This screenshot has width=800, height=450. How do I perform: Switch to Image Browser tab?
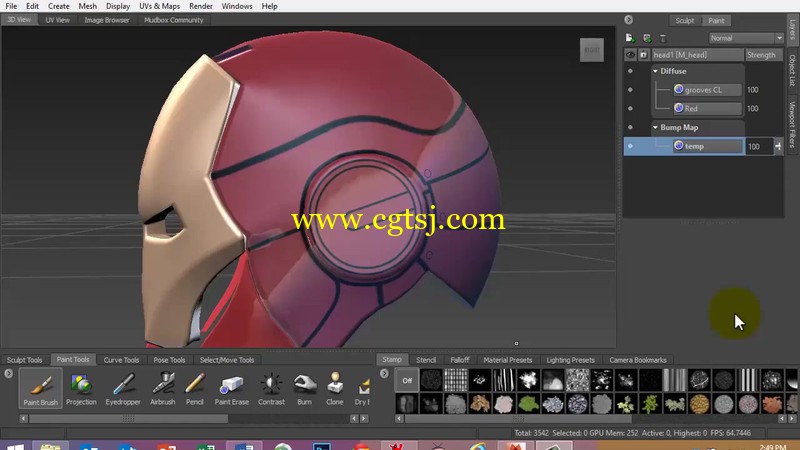point(107,20)
